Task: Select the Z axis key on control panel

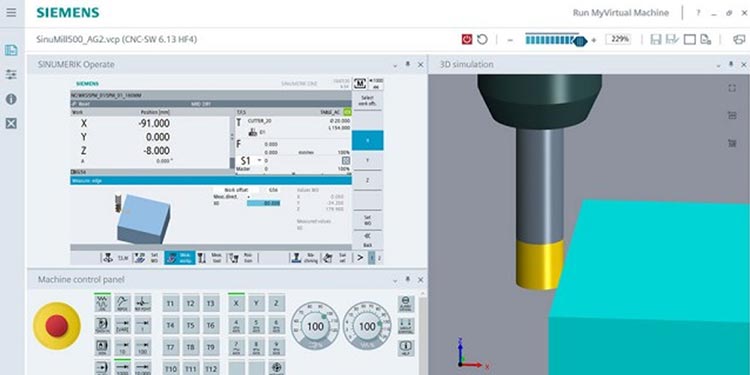Action: [x=276, y=303]
